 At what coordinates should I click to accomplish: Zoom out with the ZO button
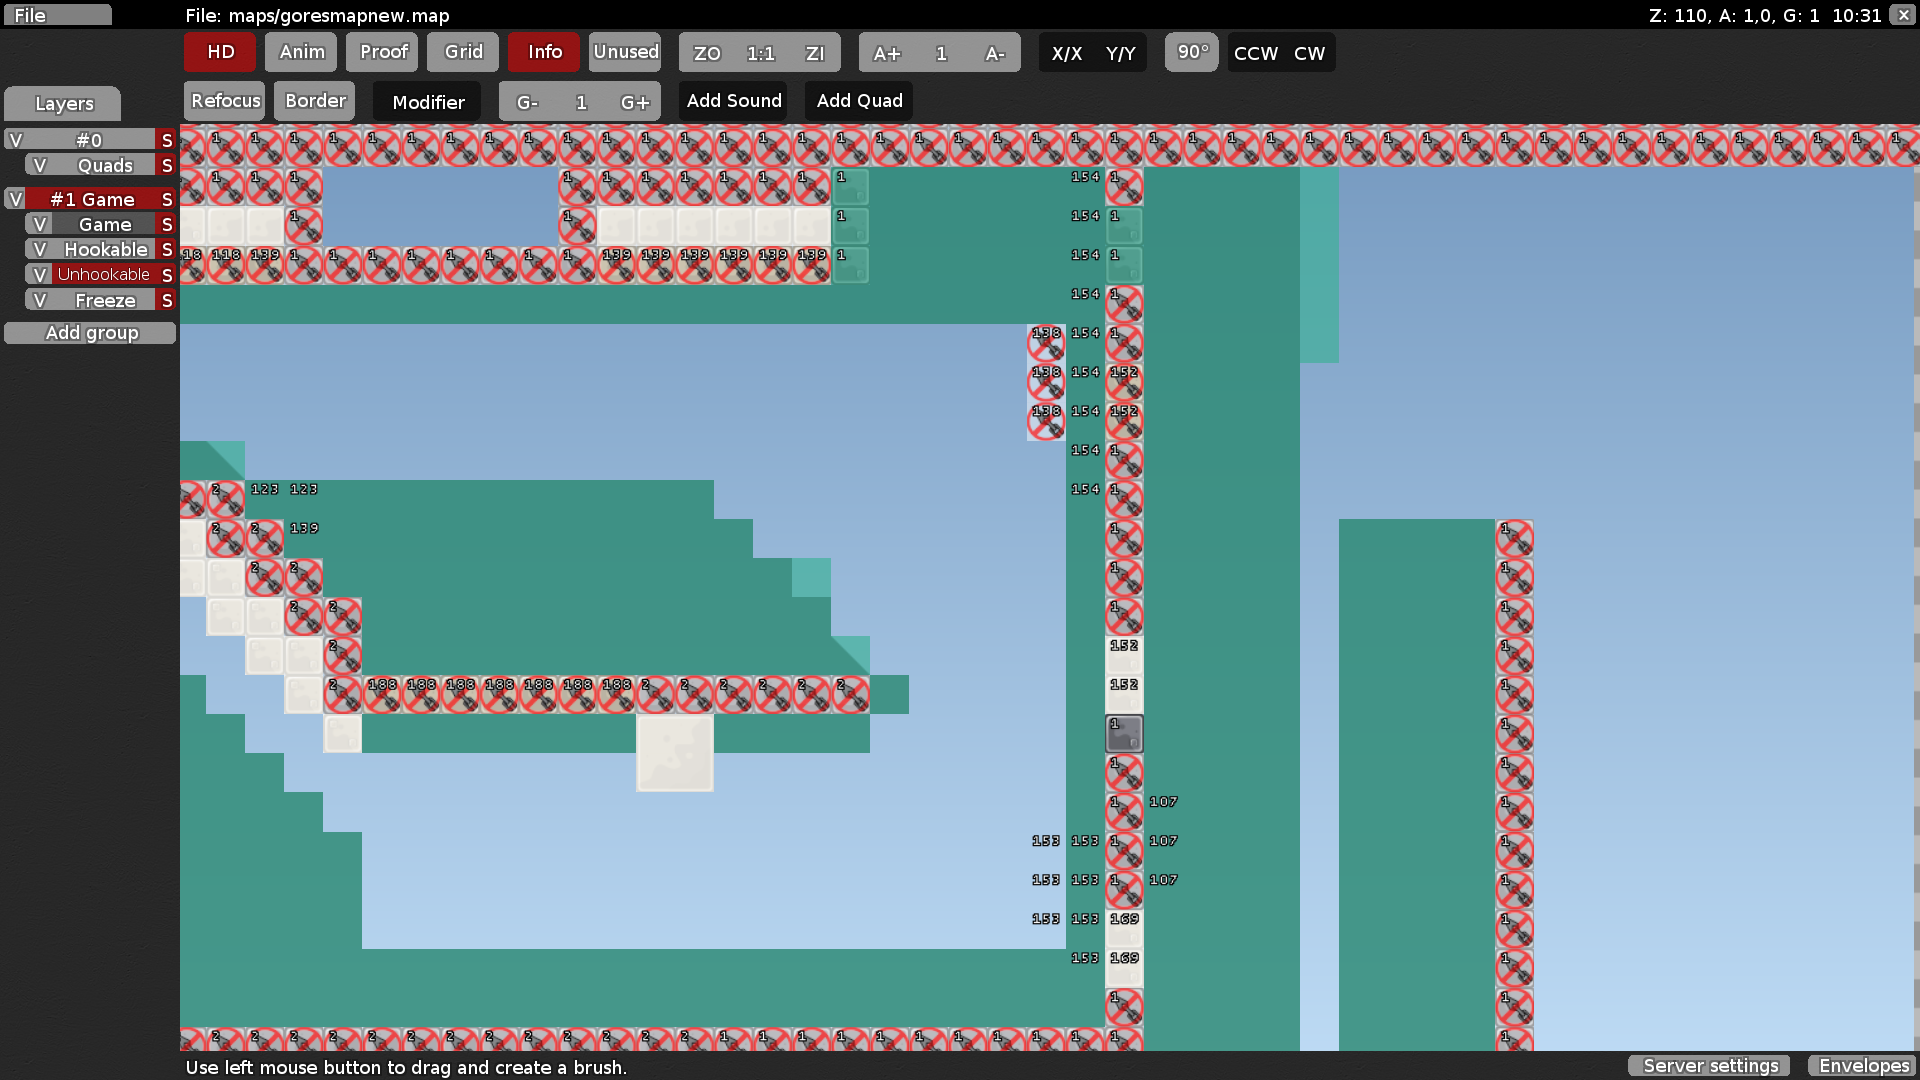tap(707, 53)
